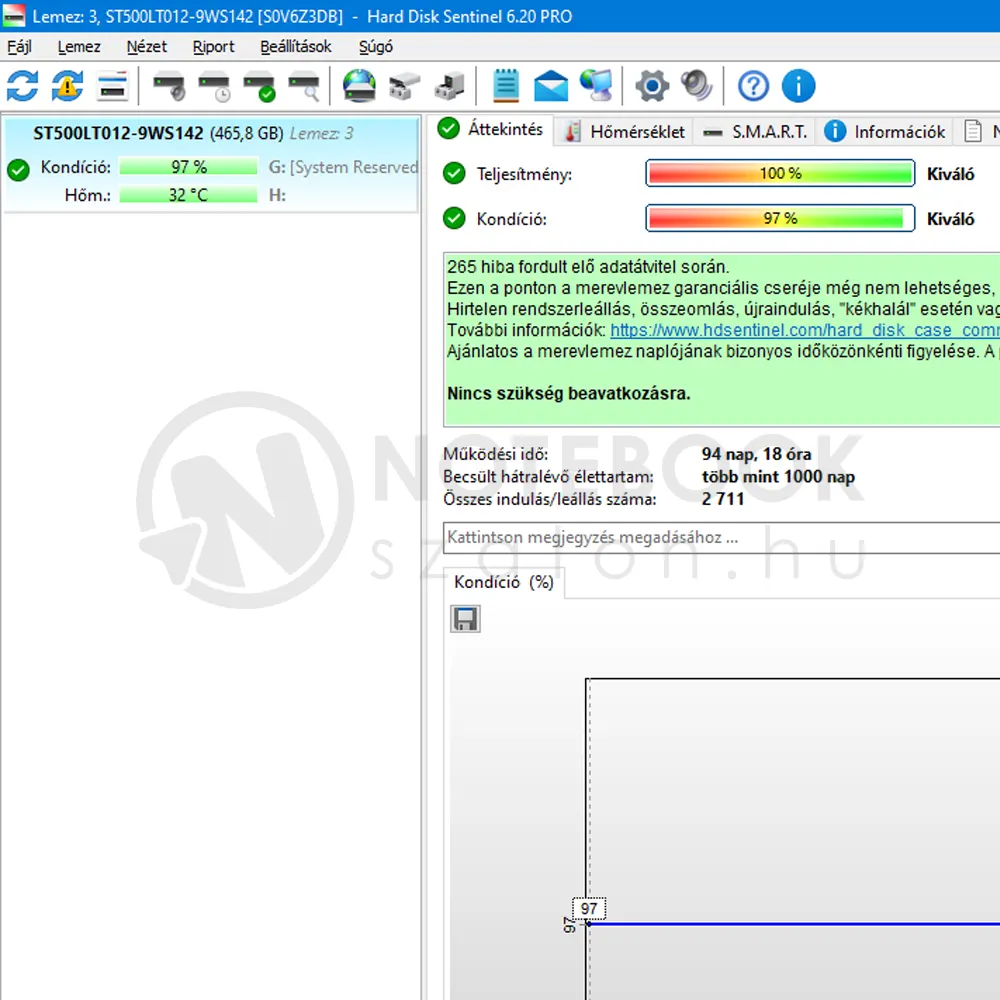Viewport: 1000px width, 1000px height.
Task: Open the Beállítások menu
Action: (x=295, y=47)
